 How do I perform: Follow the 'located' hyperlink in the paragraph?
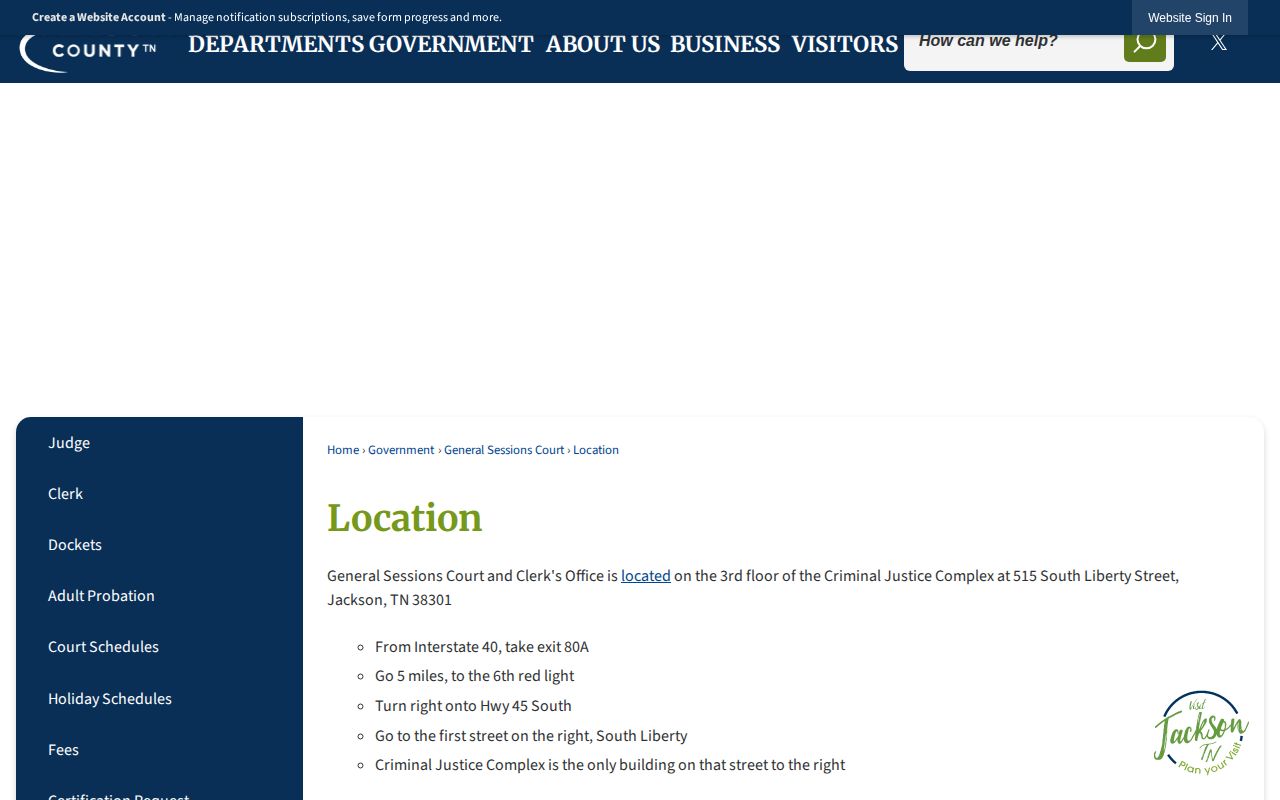[x=646, y=576]
